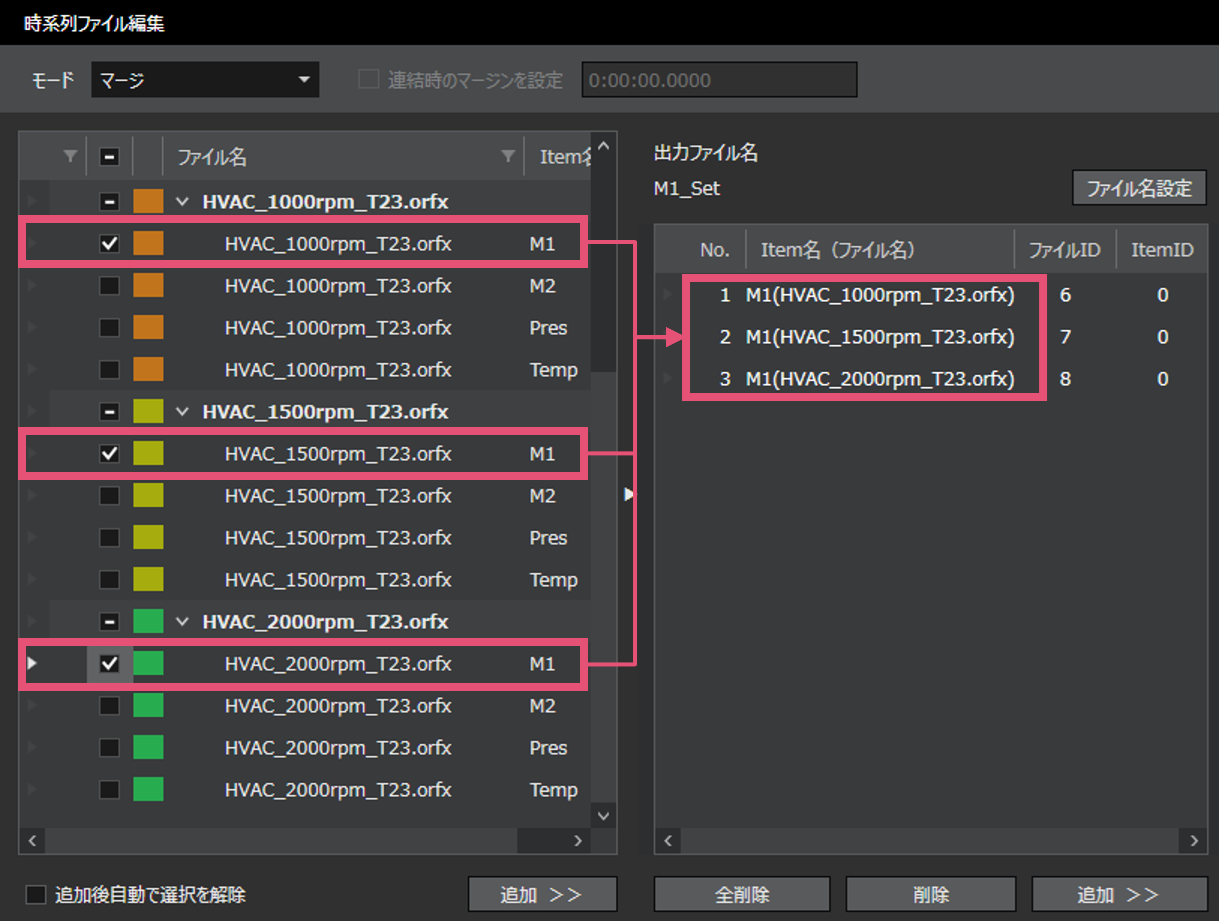This screenshot has height=921, width=1219.
Task: Click the splitter arrow between the panels
Action: point(628,493)
